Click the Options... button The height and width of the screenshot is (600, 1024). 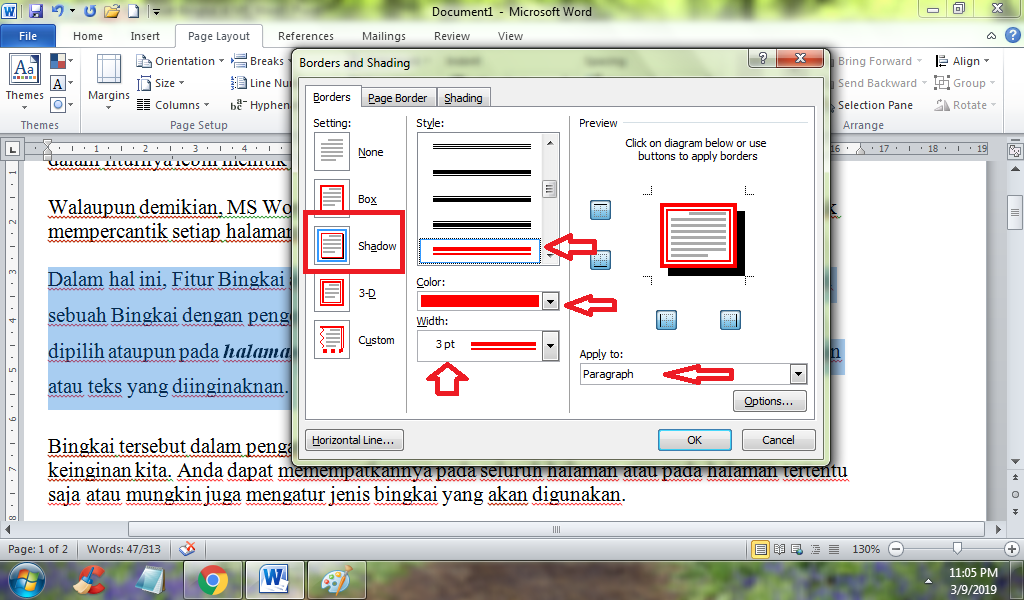pyautogui.click(x=769, y=401)
